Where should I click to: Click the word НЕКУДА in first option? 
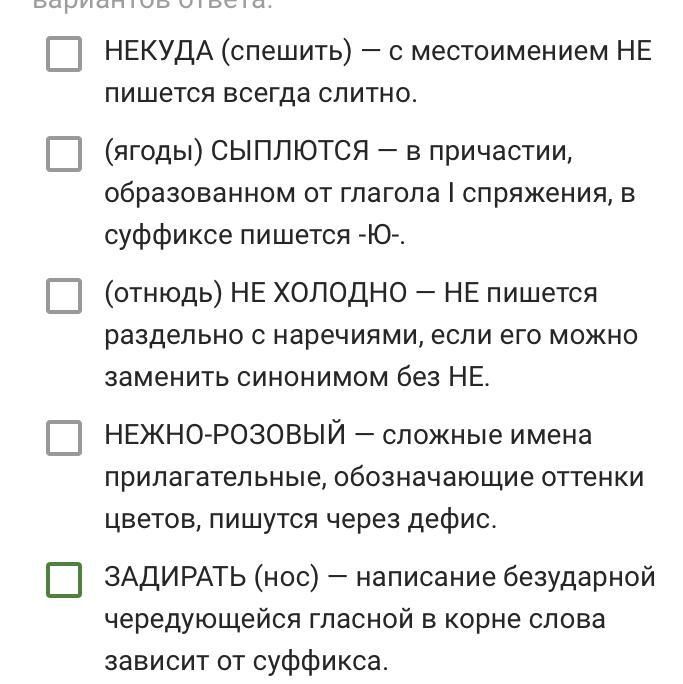point(158,51)
